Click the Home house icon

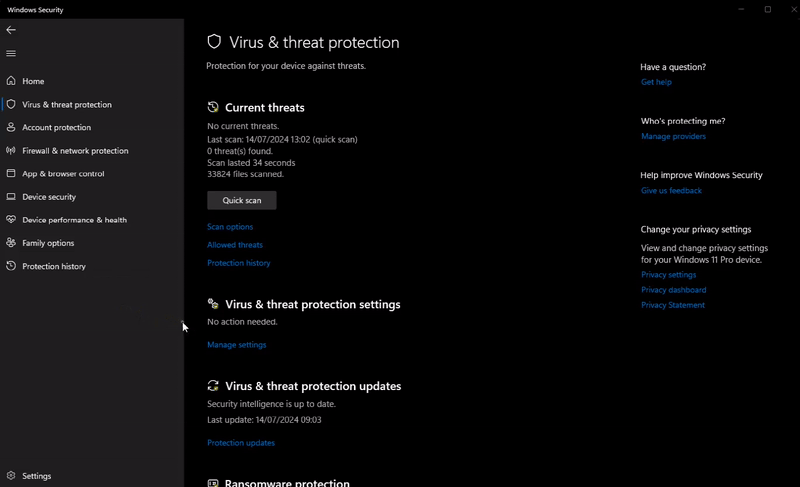coord(11,81)
